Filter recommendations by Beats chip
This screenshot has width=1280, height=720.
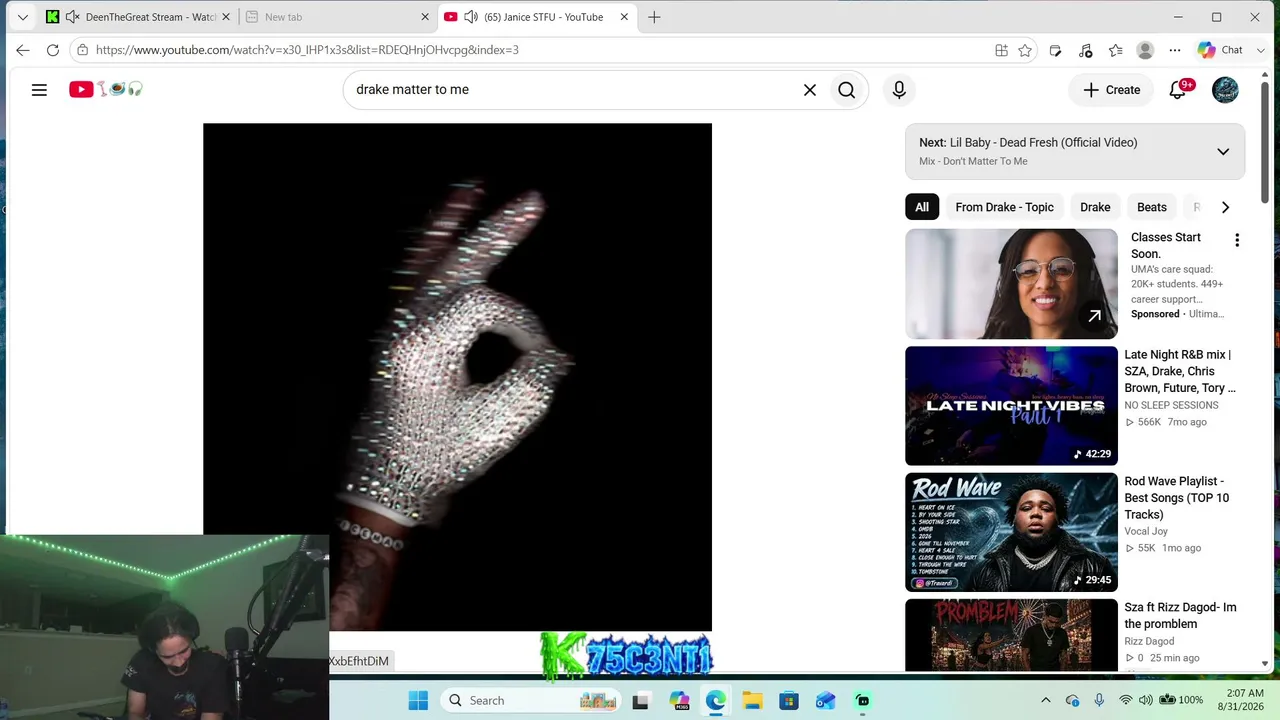point(1152,207)
